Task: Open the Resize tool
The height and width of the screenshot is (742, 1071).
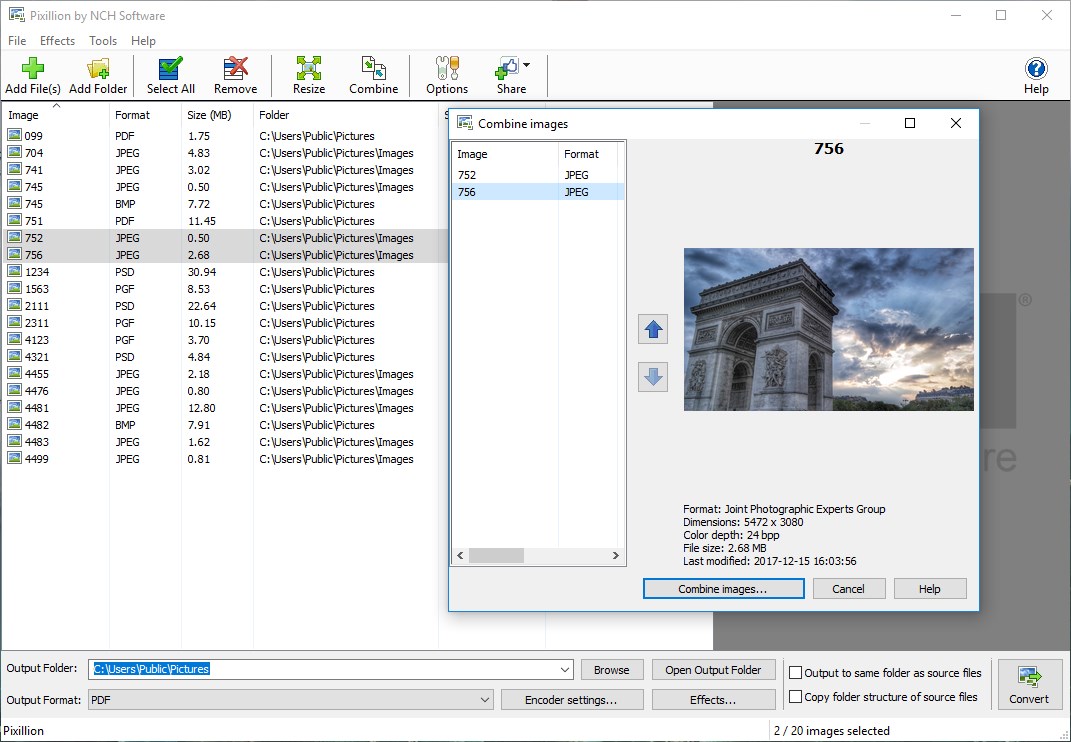Action: point(308,68)
